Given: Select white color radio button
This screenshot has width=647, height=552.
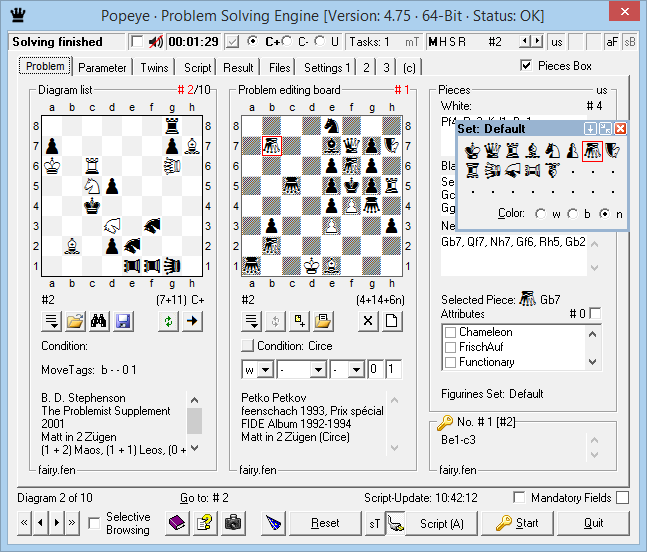Looking at the screenshot, I should click(540, 214).
